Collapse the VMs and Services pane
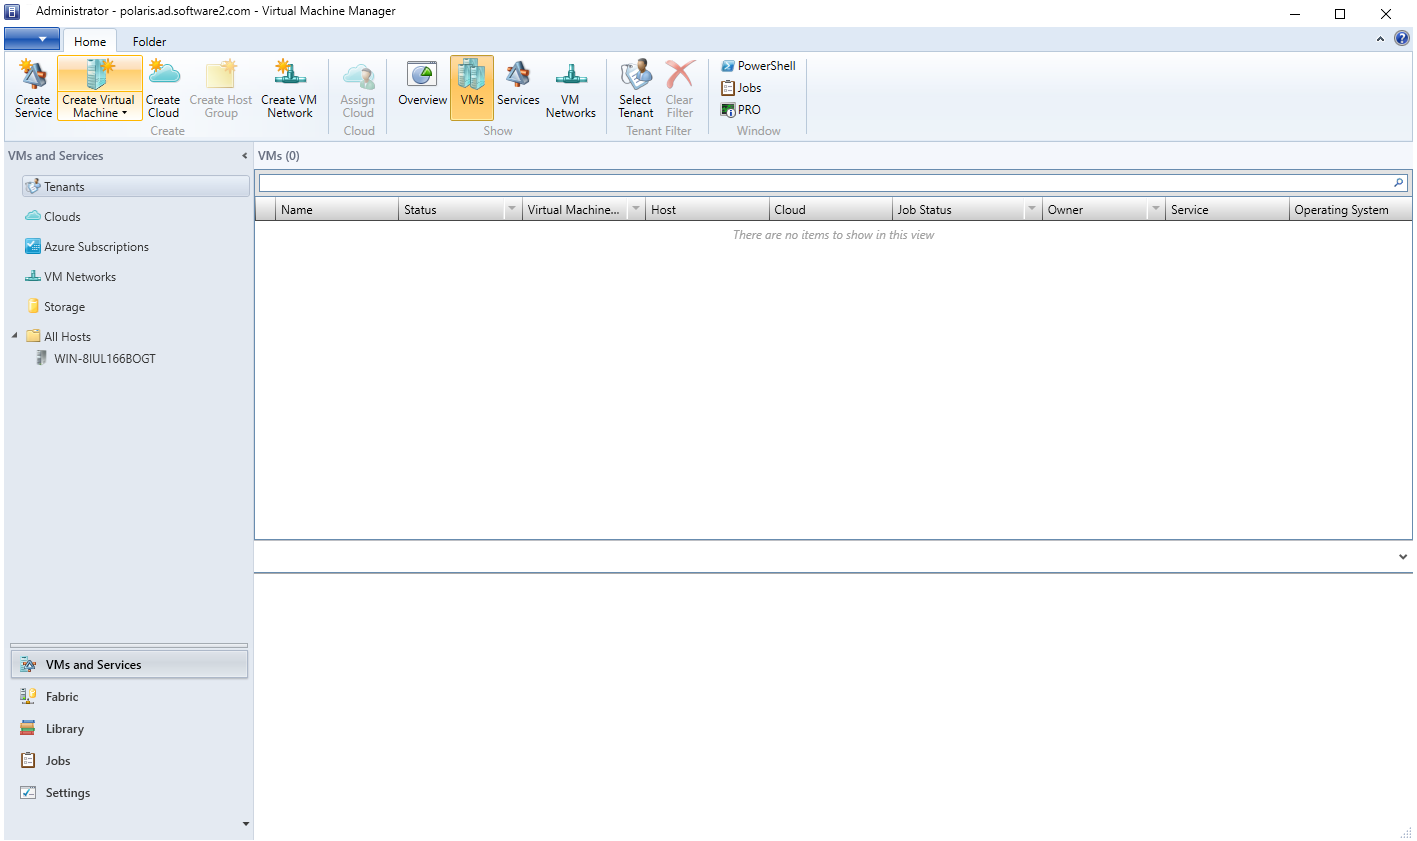The height and width of the screenshot is (841, 1417). (244, 156)
